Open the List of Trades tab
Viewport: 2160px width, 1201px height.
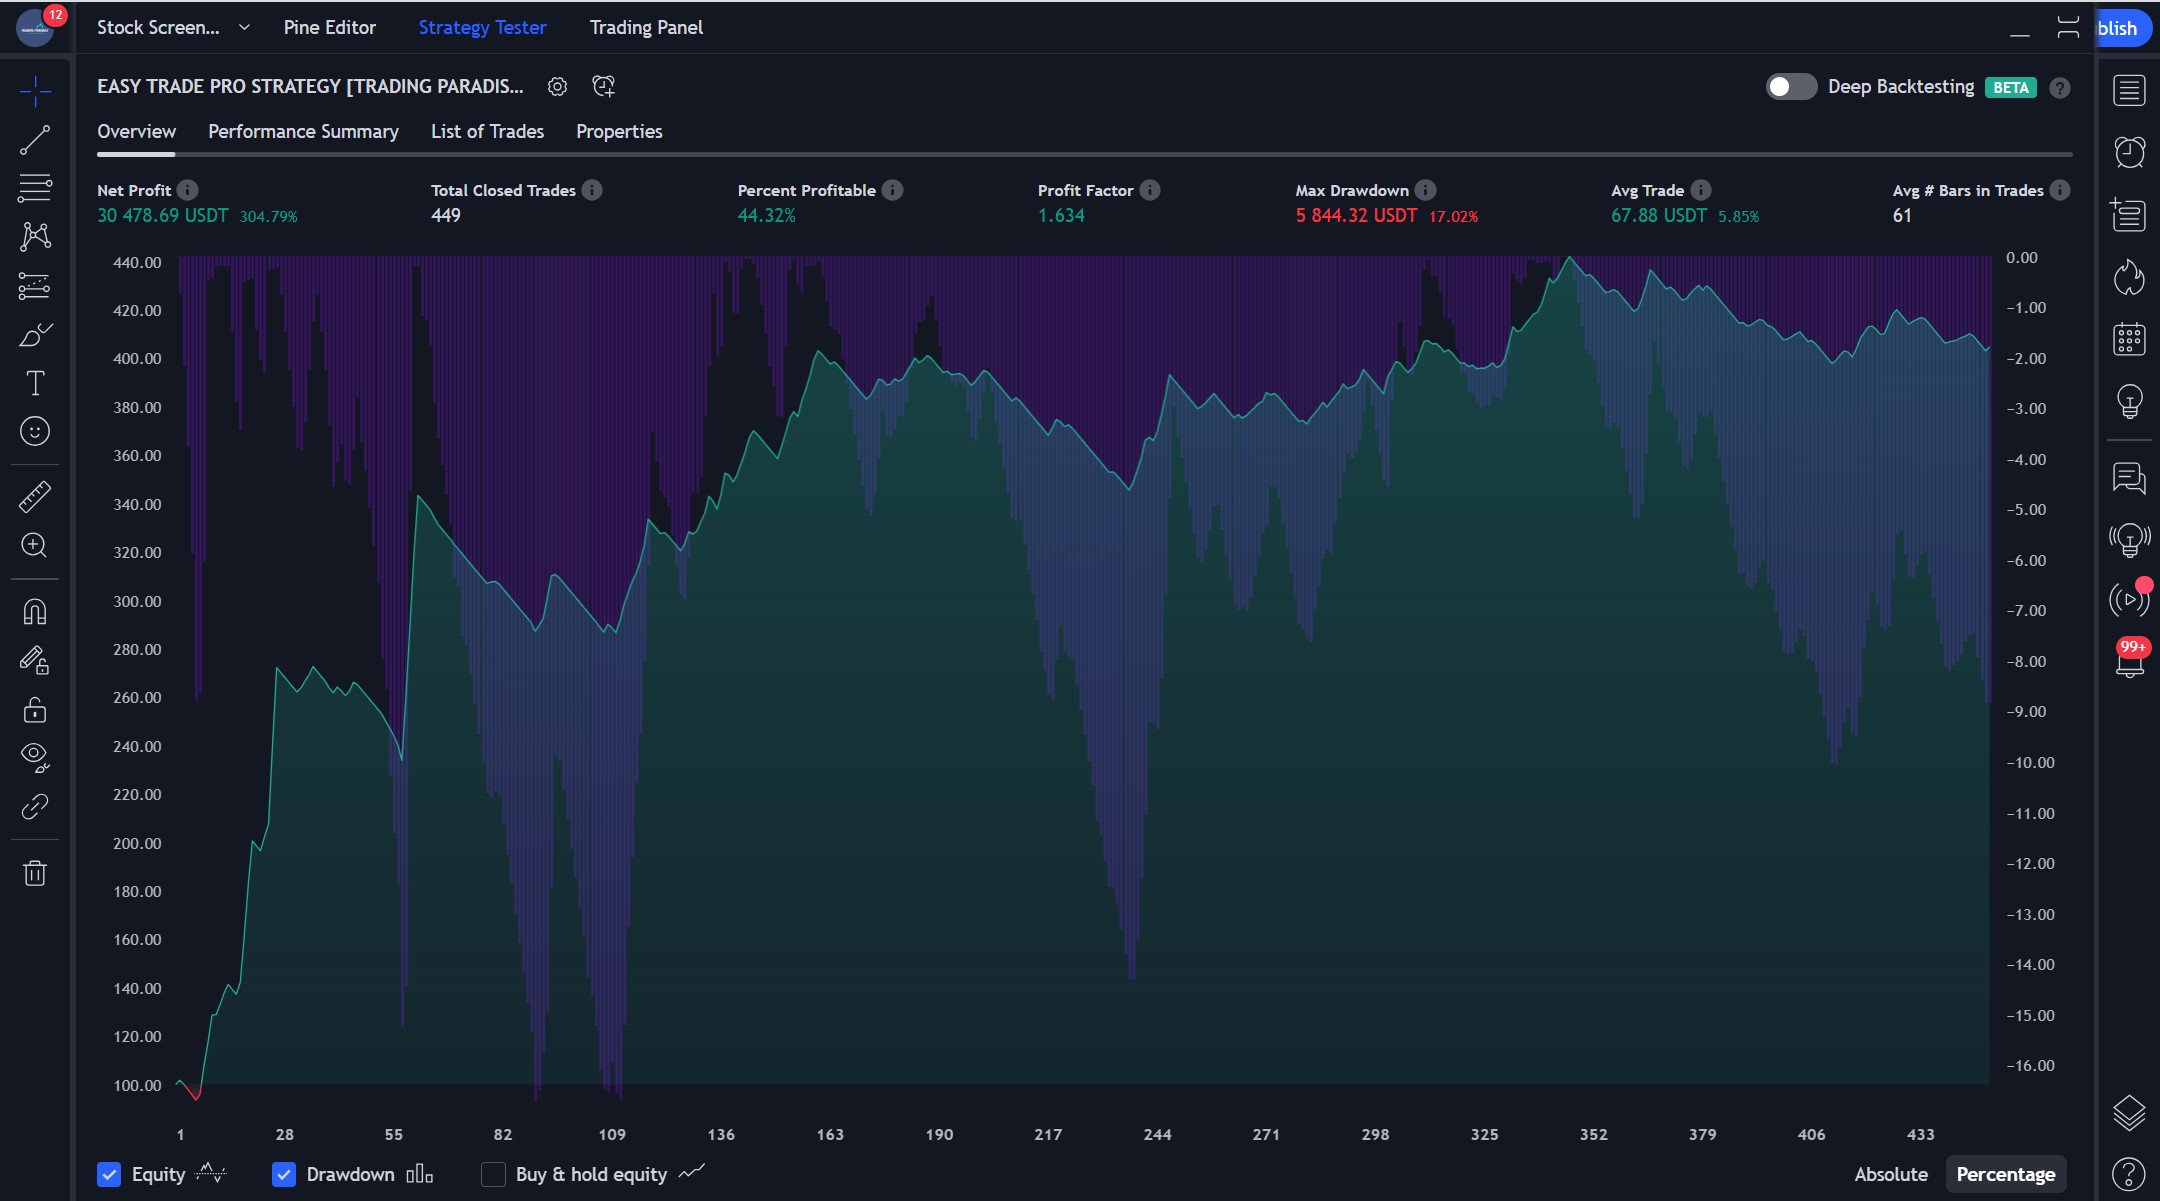(487, 132)
